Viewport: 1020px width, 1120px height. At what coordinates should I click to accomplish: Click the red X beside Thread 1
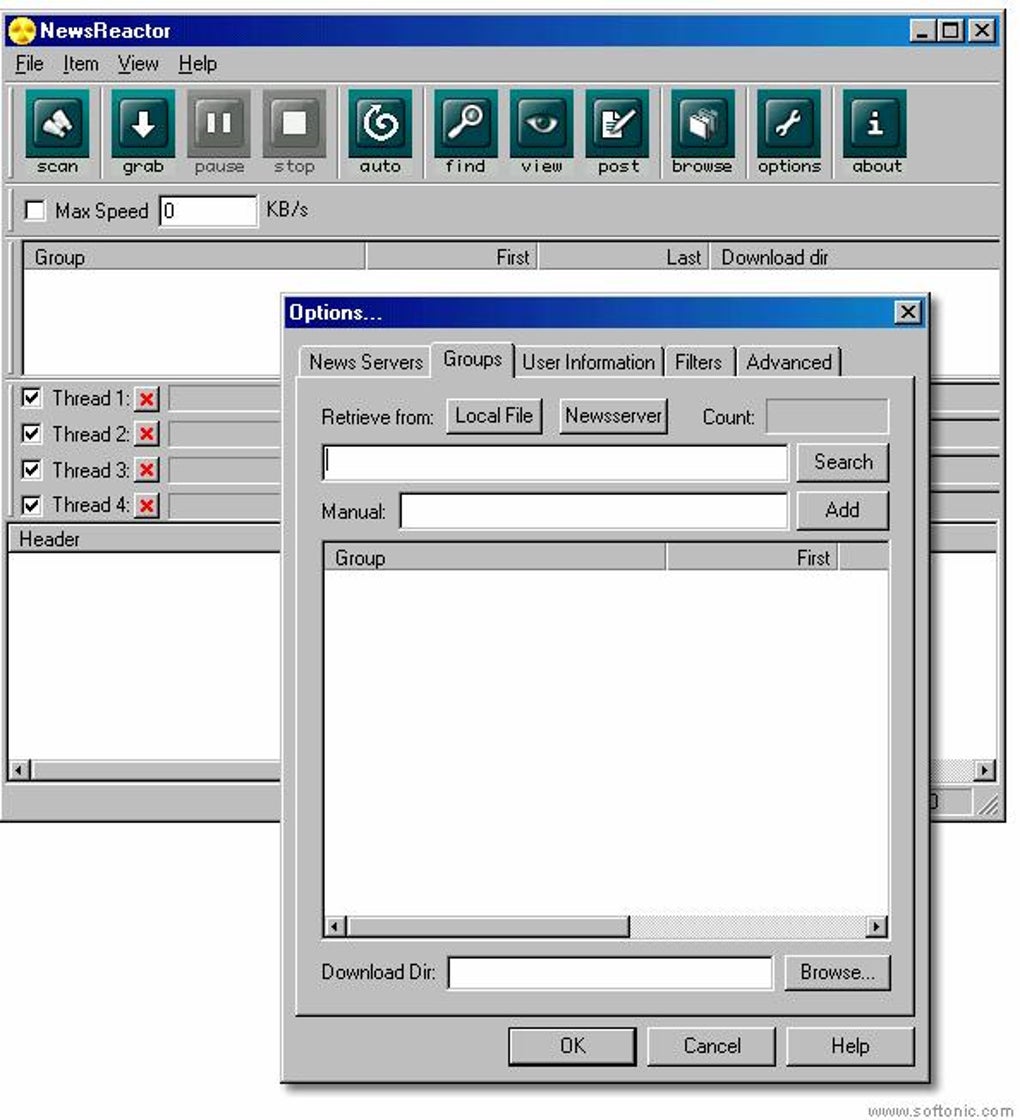146,399
